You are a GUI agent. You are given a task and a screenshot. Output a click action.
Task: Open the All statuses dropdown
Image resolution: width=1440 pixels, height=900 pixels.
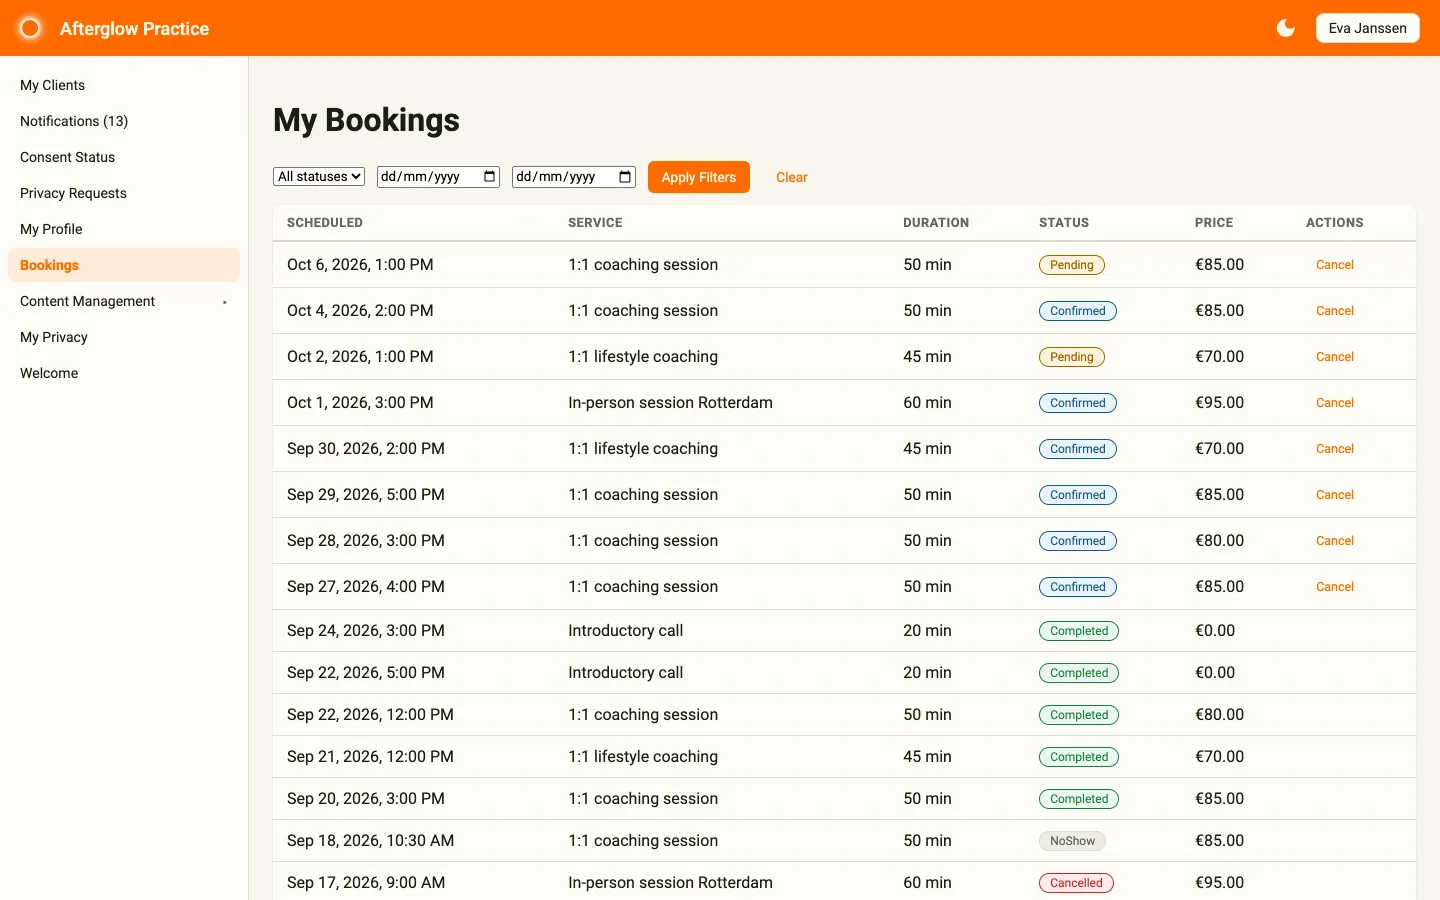point(319,177)
